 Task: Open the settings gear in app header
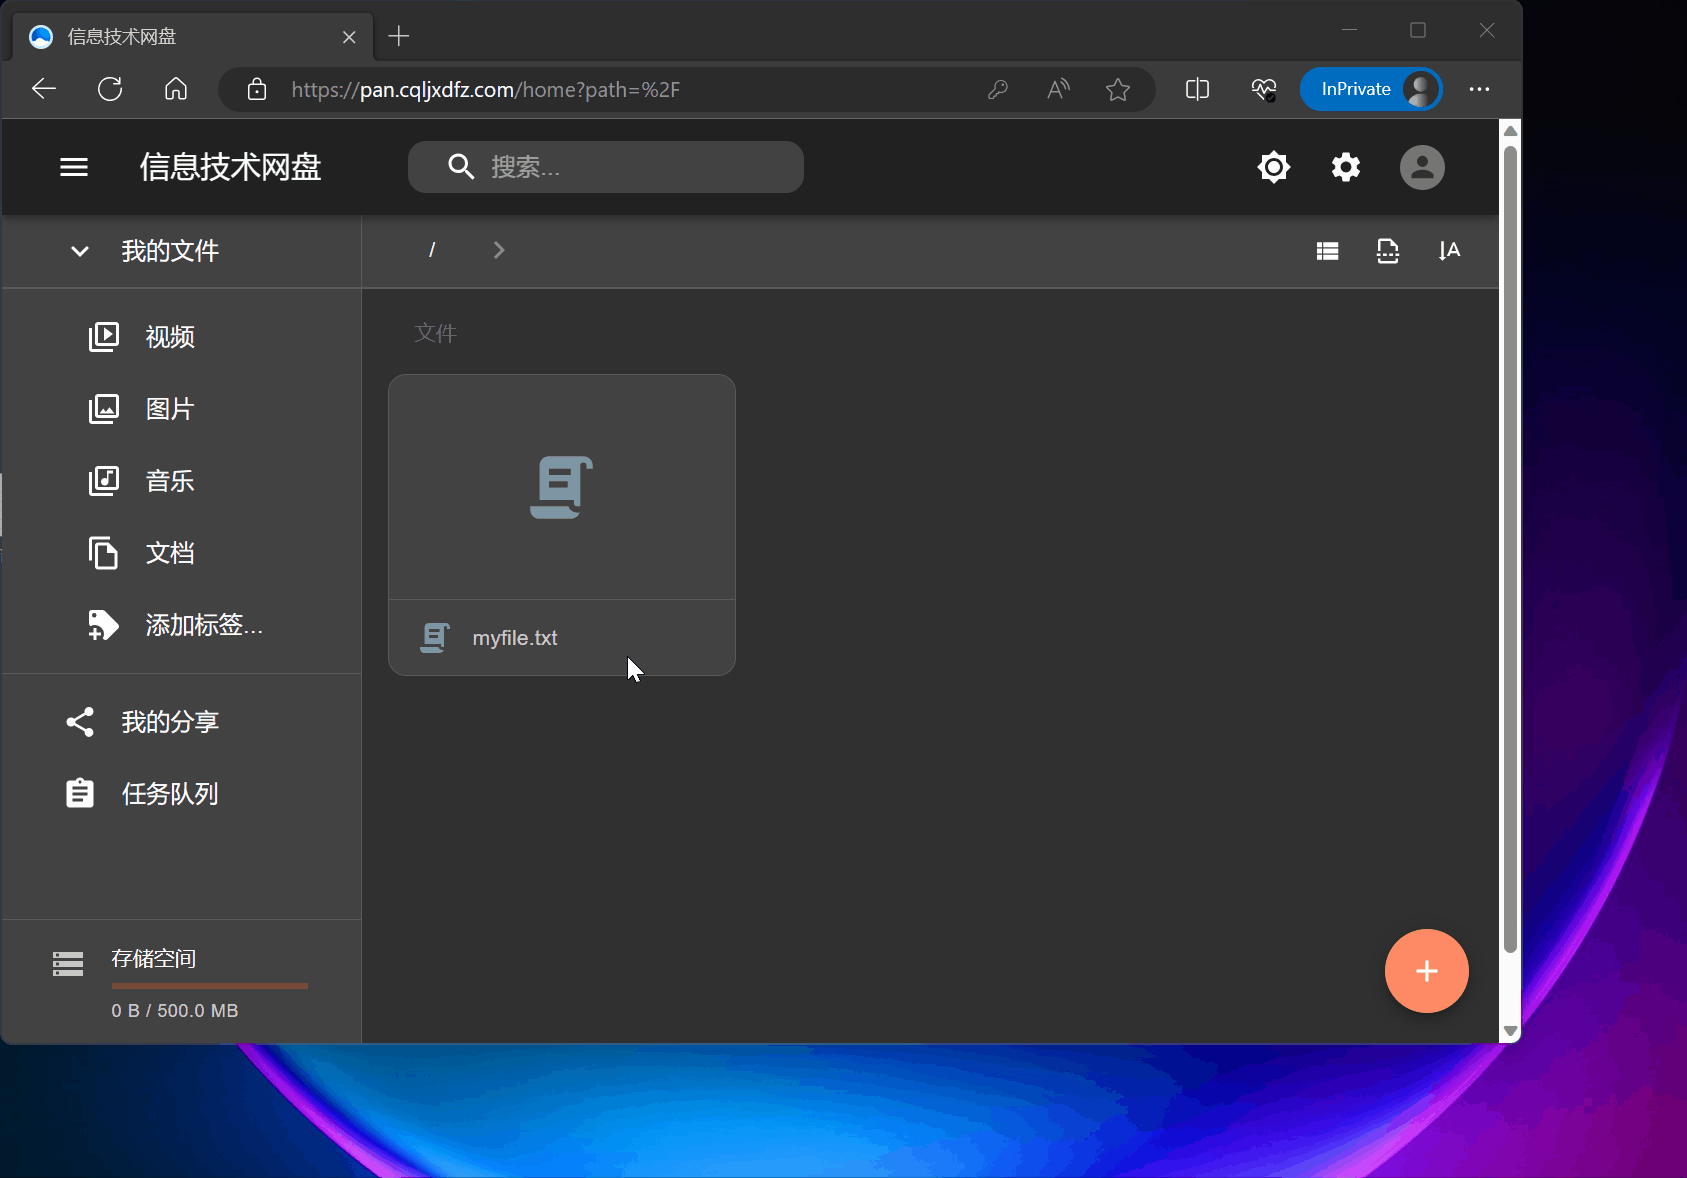pyautogui.click(x=1346, y=167)
